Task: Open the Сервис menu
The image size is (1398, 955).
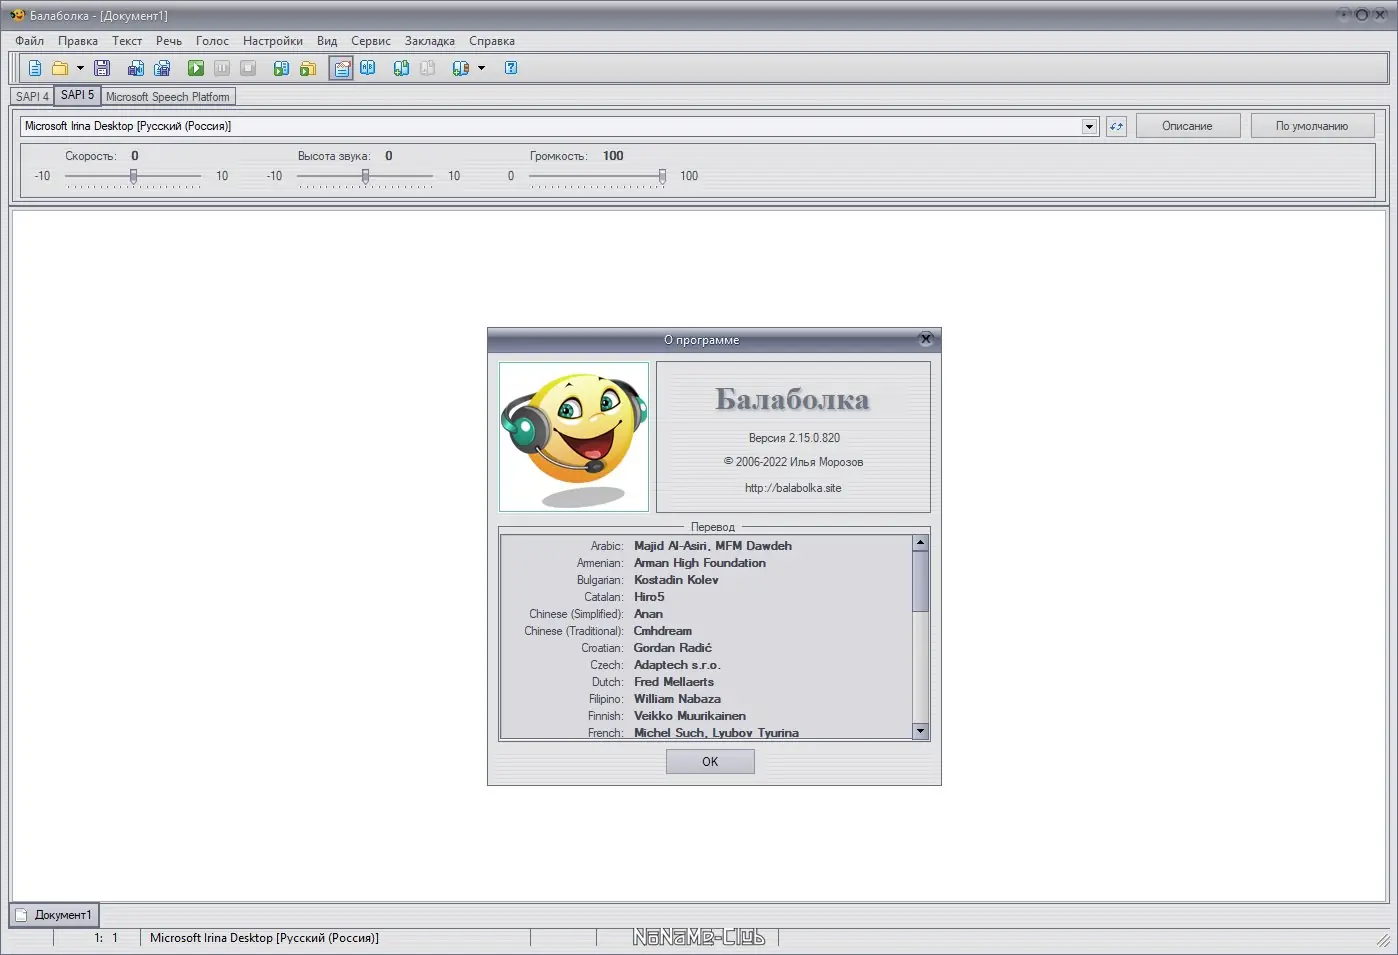Action: 371,41
